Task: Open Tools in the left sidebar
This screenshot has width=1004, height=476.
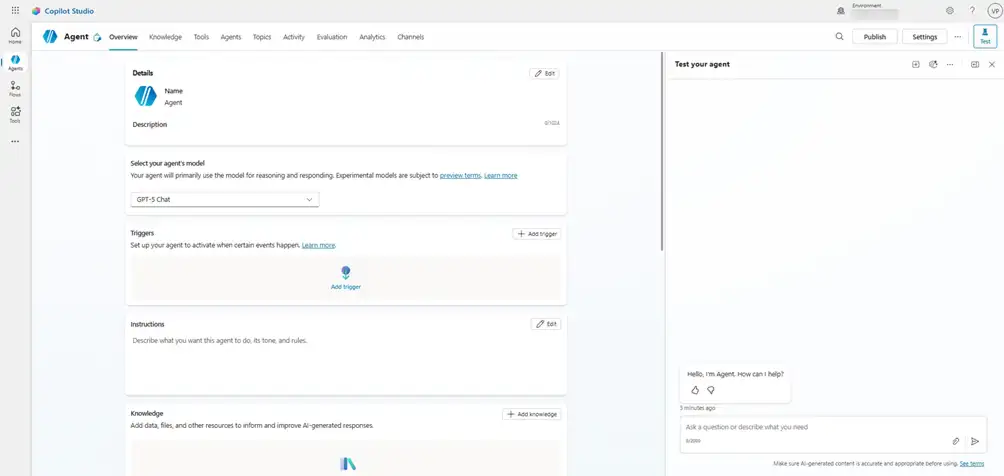Action: [x=15, y=114]
